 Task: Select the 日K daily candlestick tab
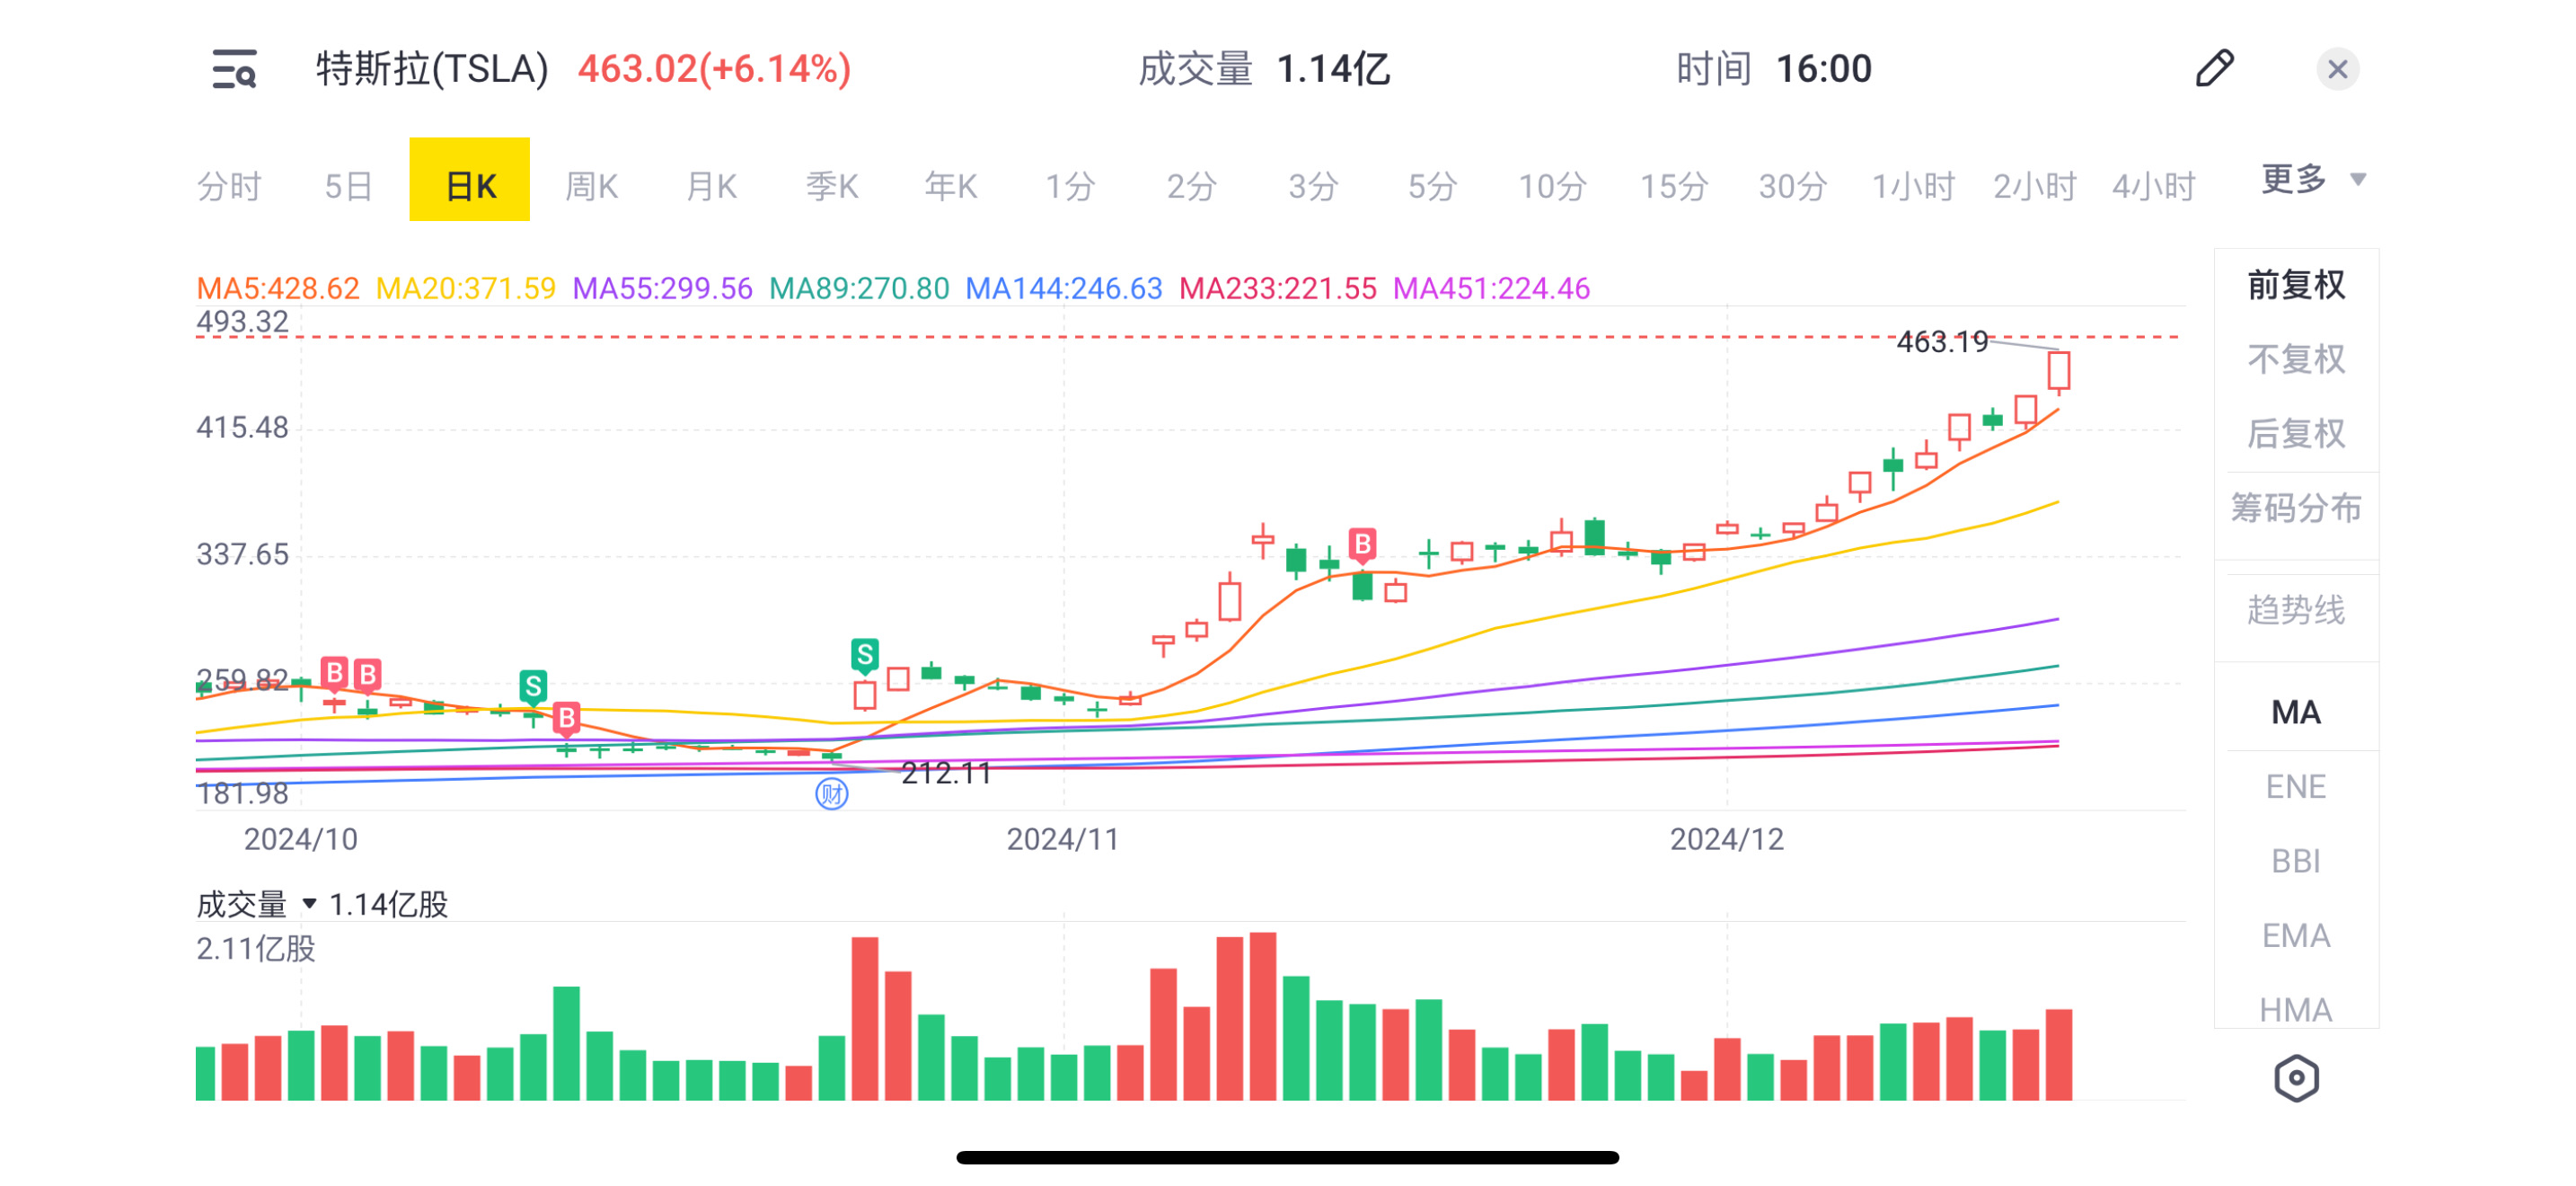(x=469, y=180)
